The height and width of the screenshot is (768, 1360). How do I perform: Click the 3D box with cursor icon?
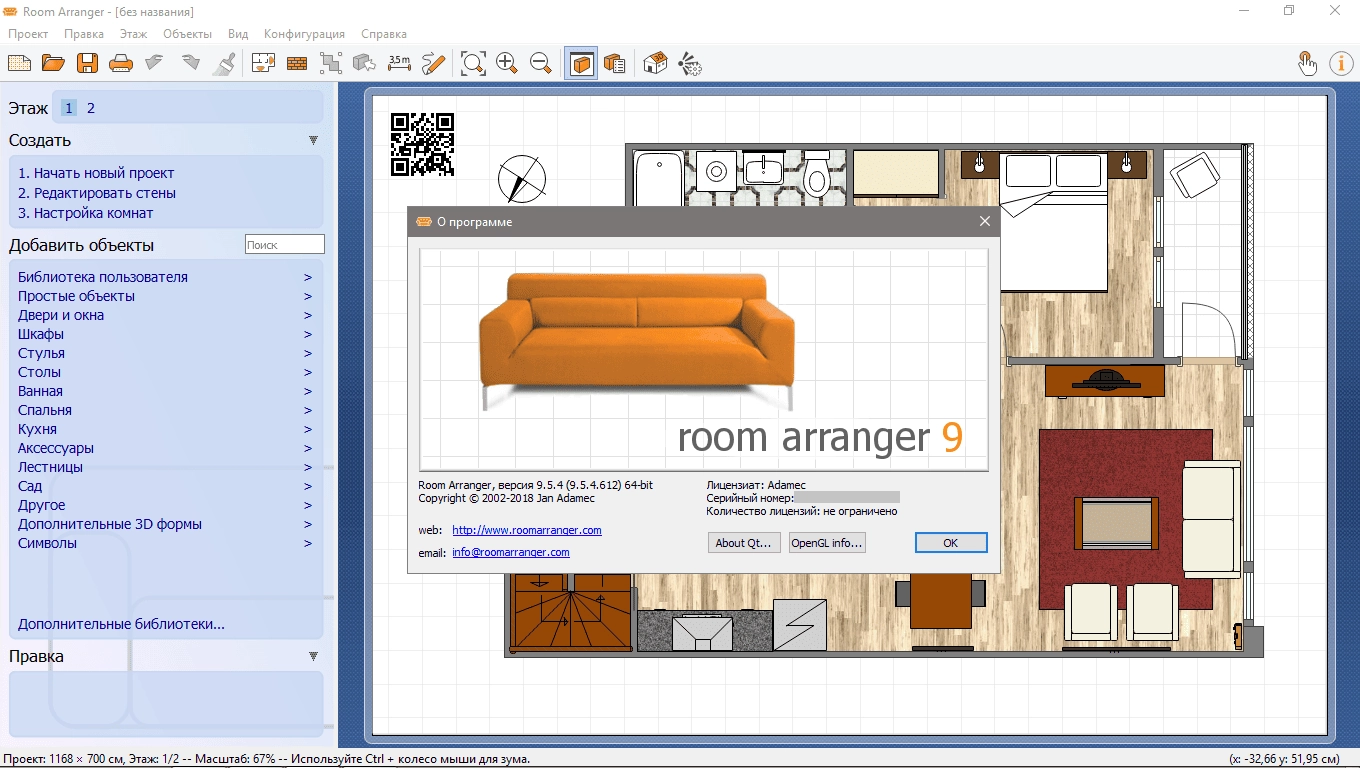[x=365, y=63]
